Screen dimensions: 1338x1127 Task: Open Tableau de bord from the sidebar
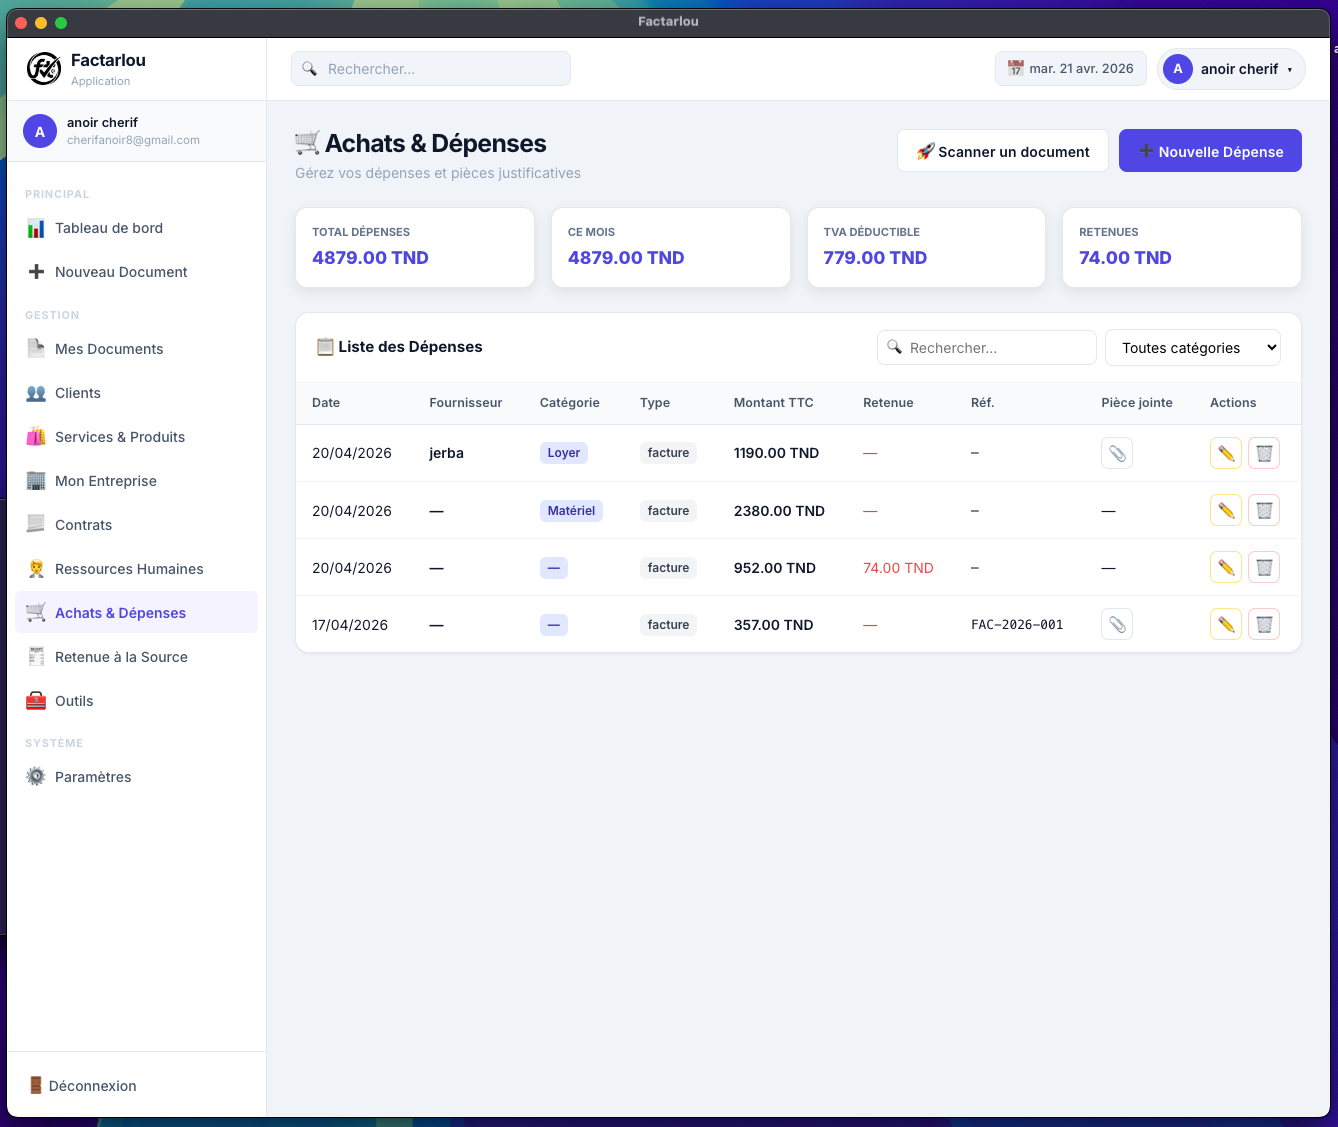pos(109,228)
